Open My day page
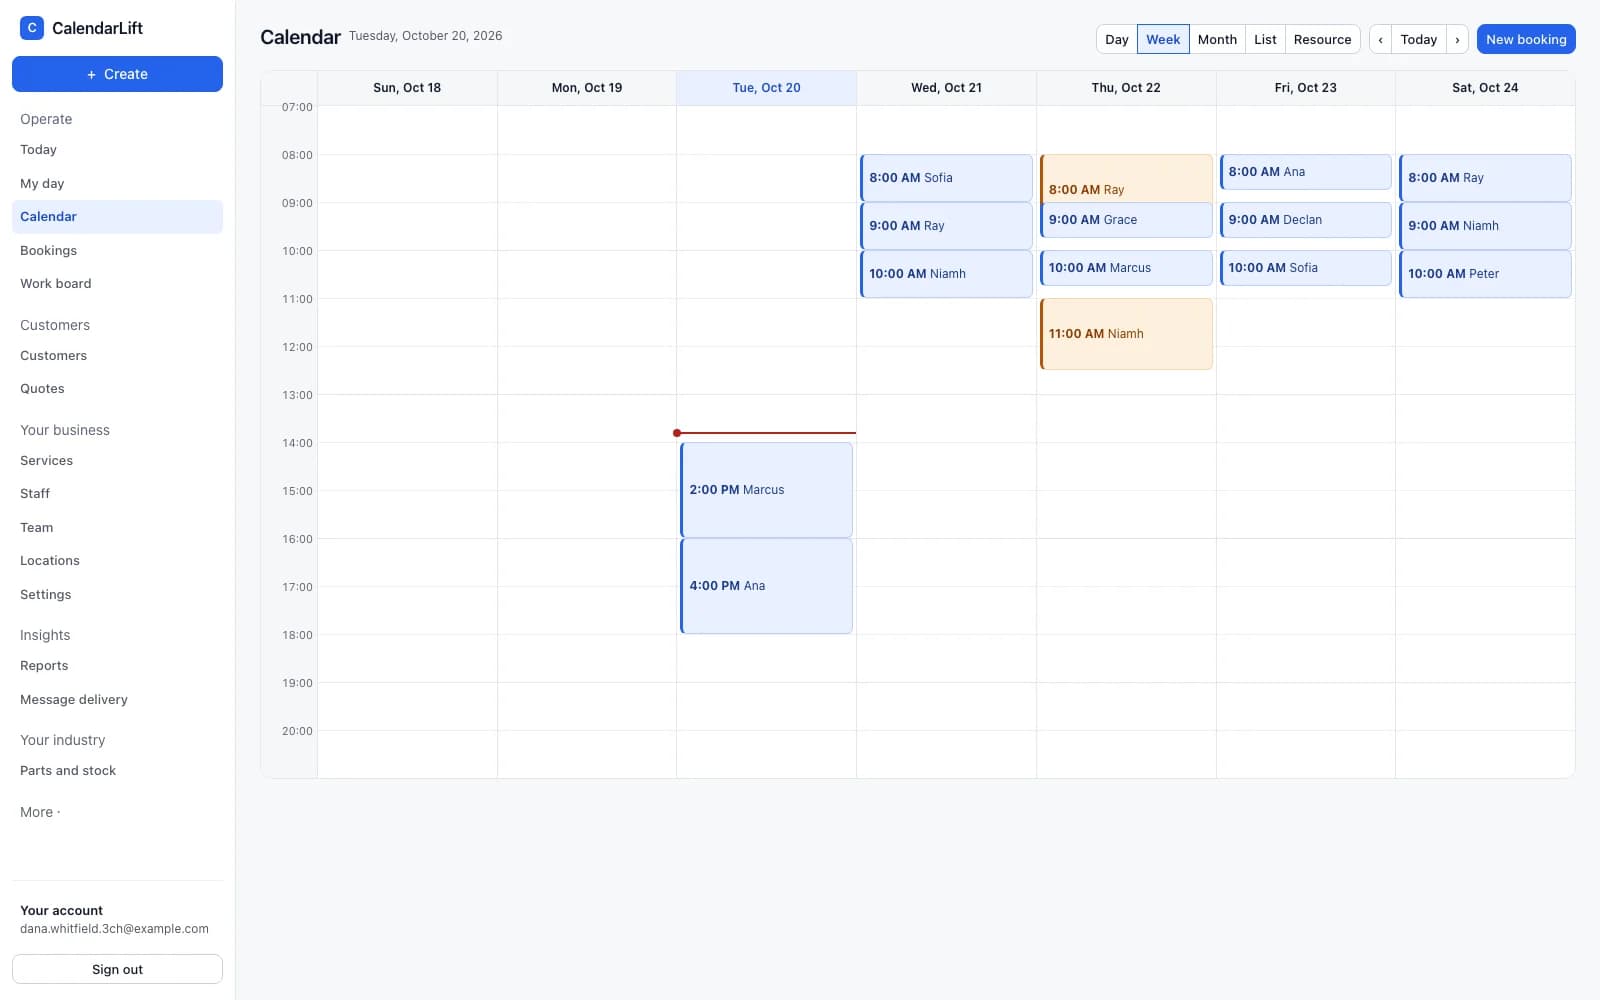The width and height of the screenshot is (1600, 1000). click(x=117, y=183)
